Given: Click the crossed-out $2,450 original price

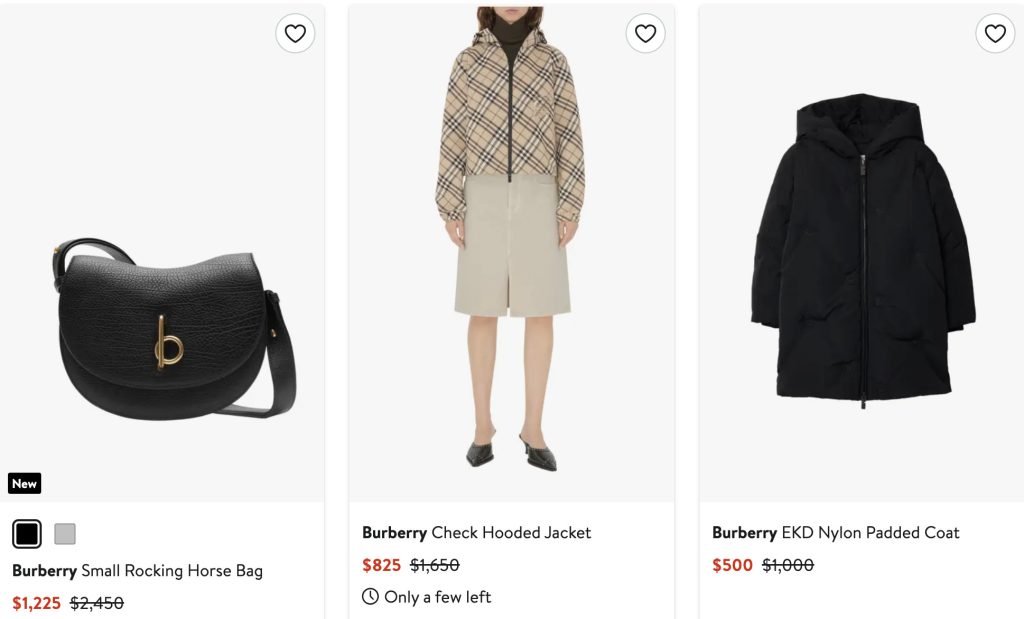Looking at the screenshot, I should [x=97, y=603].
